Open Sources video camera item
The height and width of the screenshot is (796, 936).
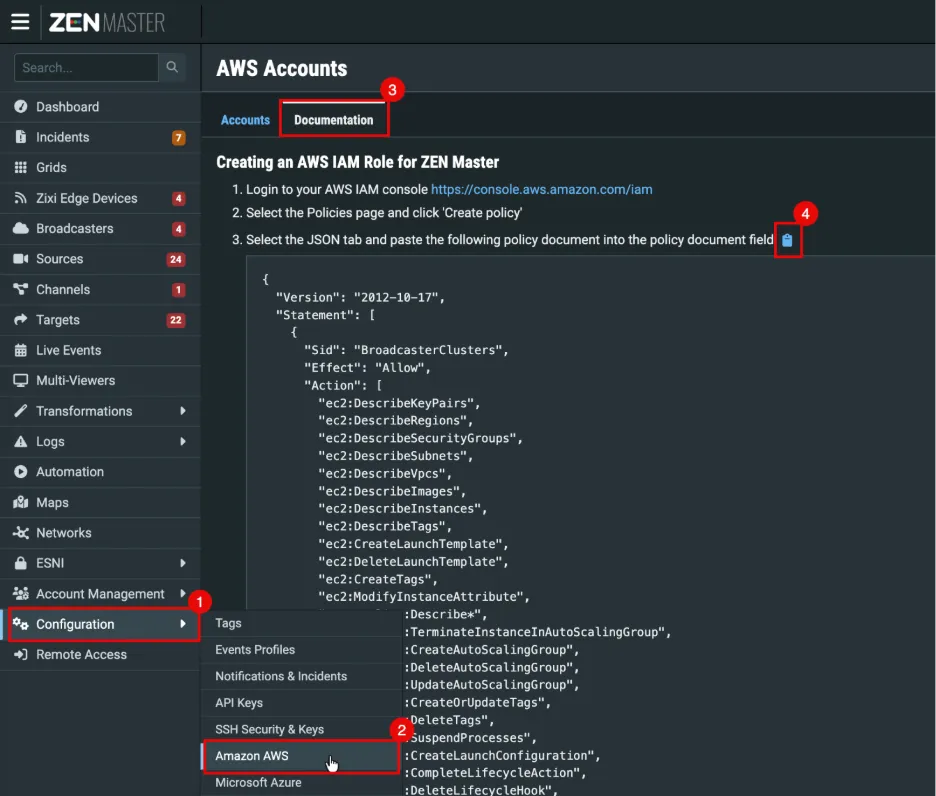tap(100, 259)
